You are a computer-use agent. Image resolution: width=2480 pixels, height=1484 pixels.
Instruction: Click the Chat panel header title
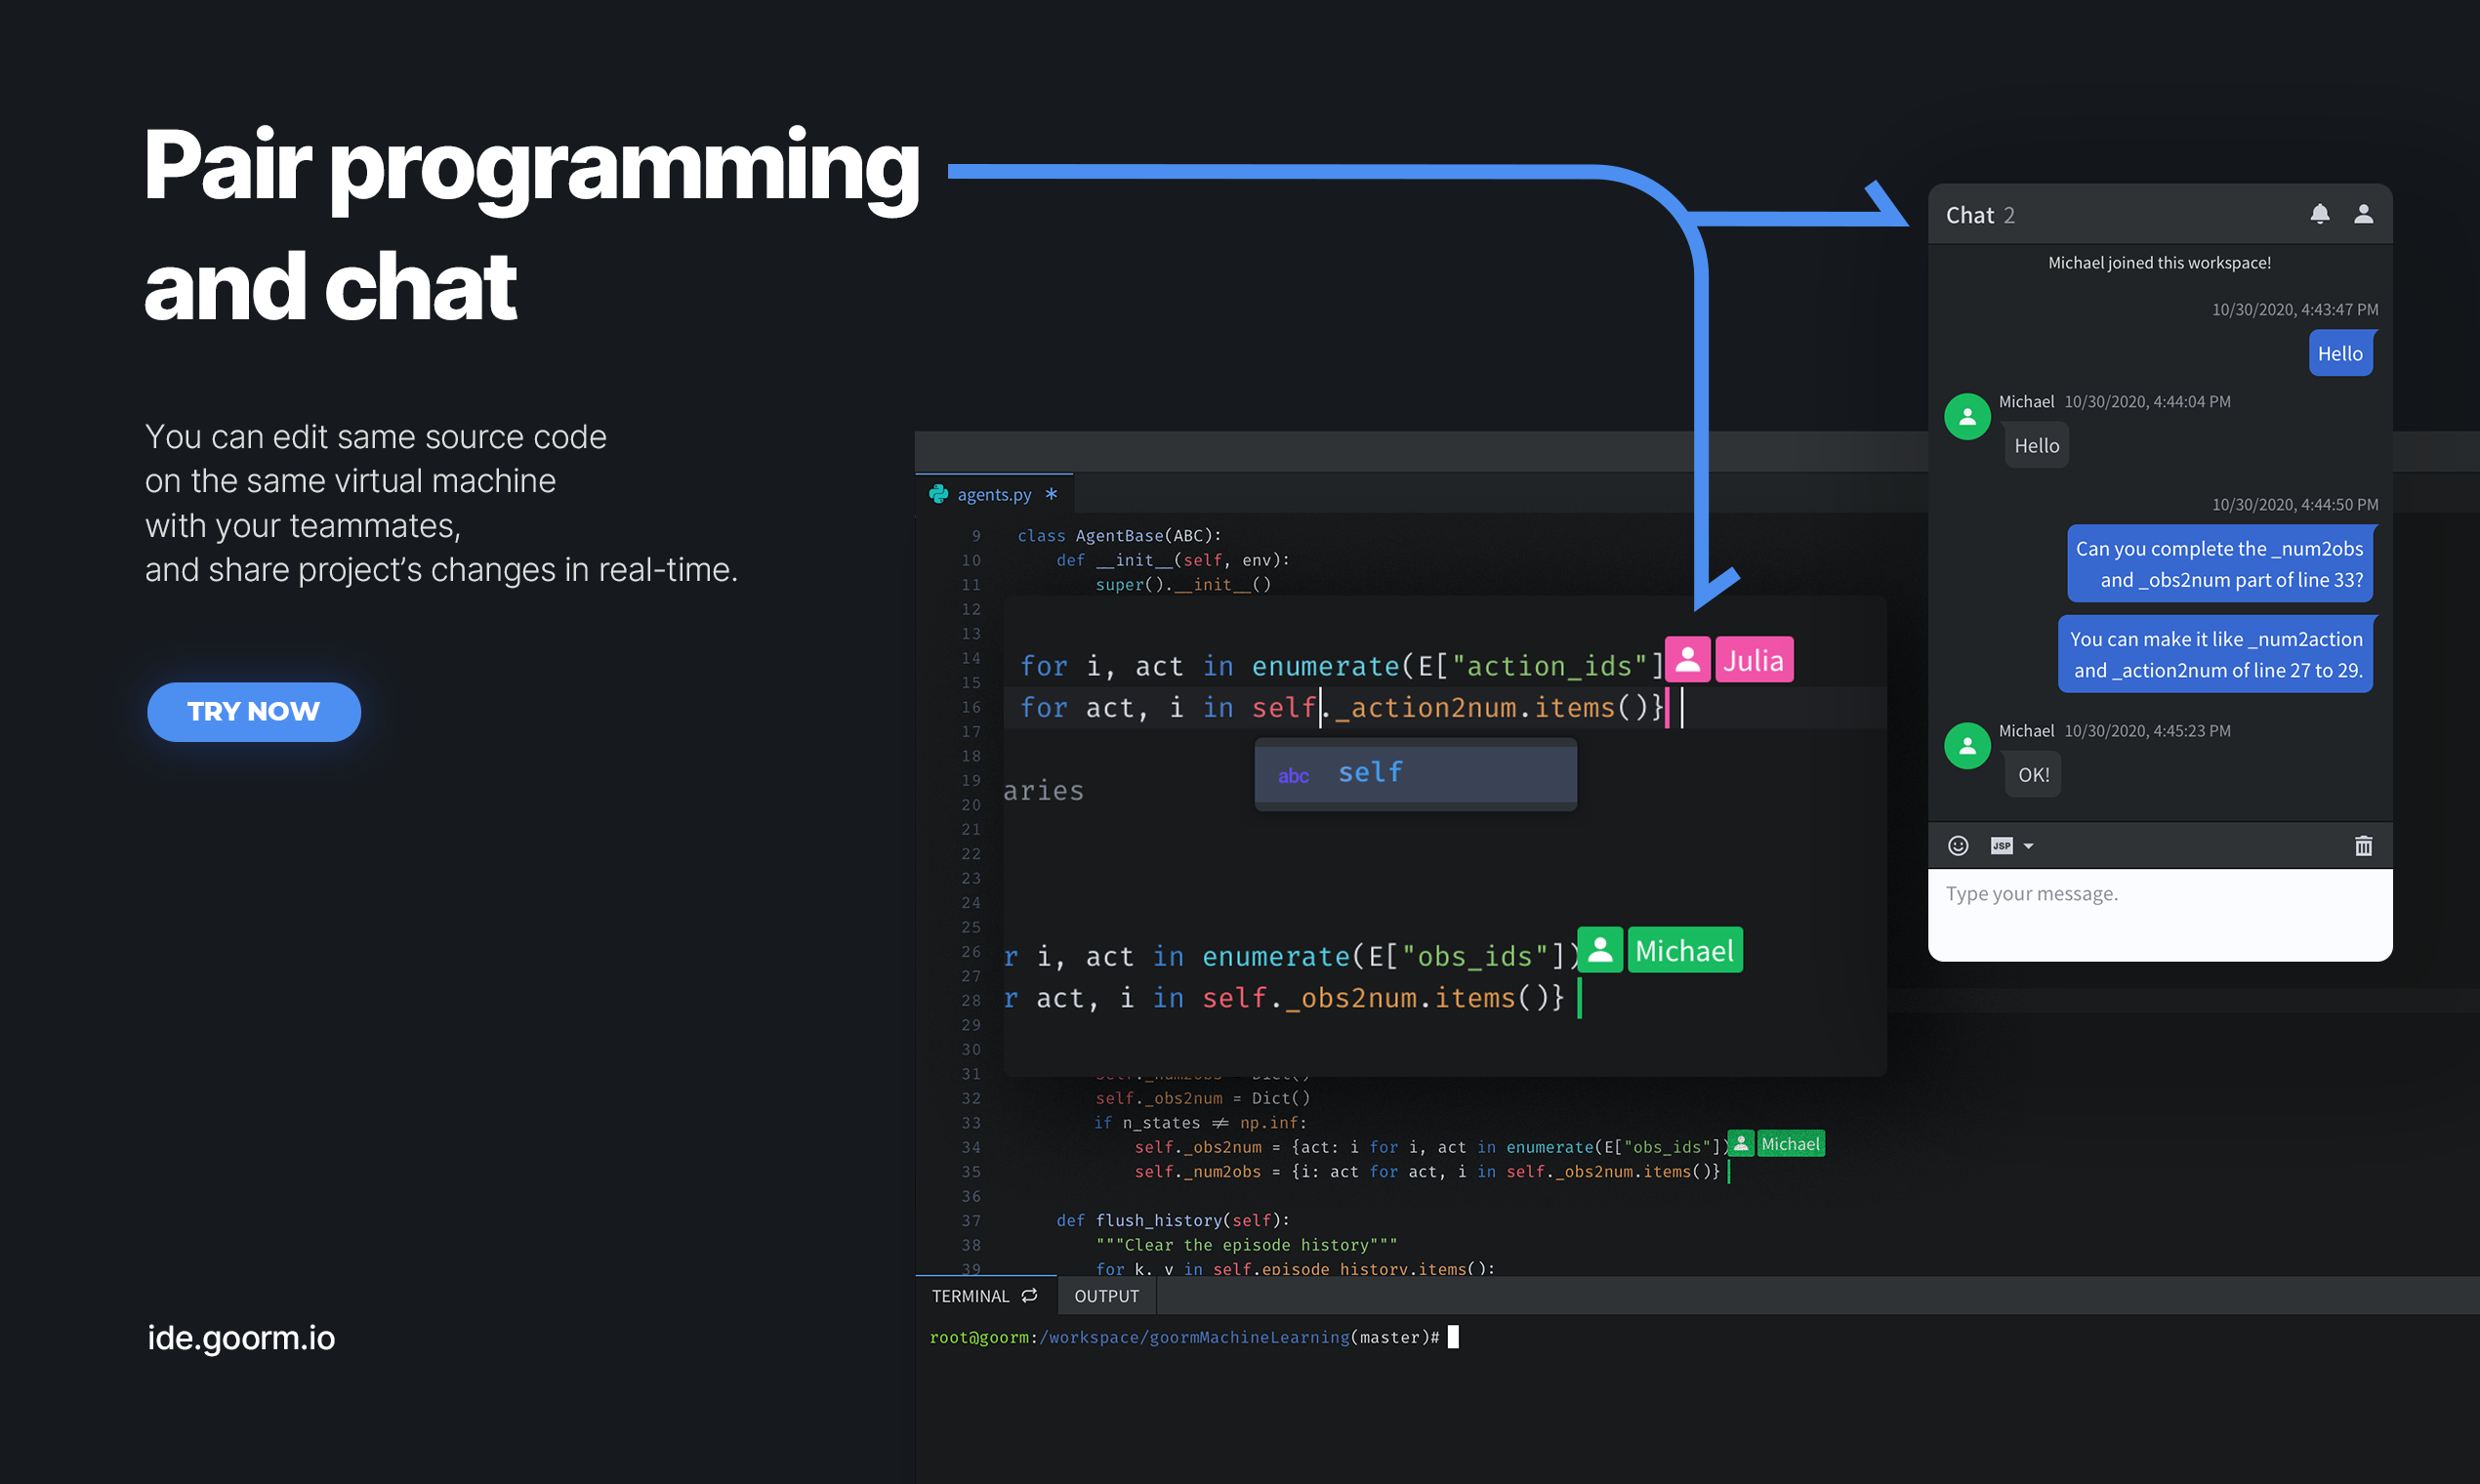[1969, 215]
